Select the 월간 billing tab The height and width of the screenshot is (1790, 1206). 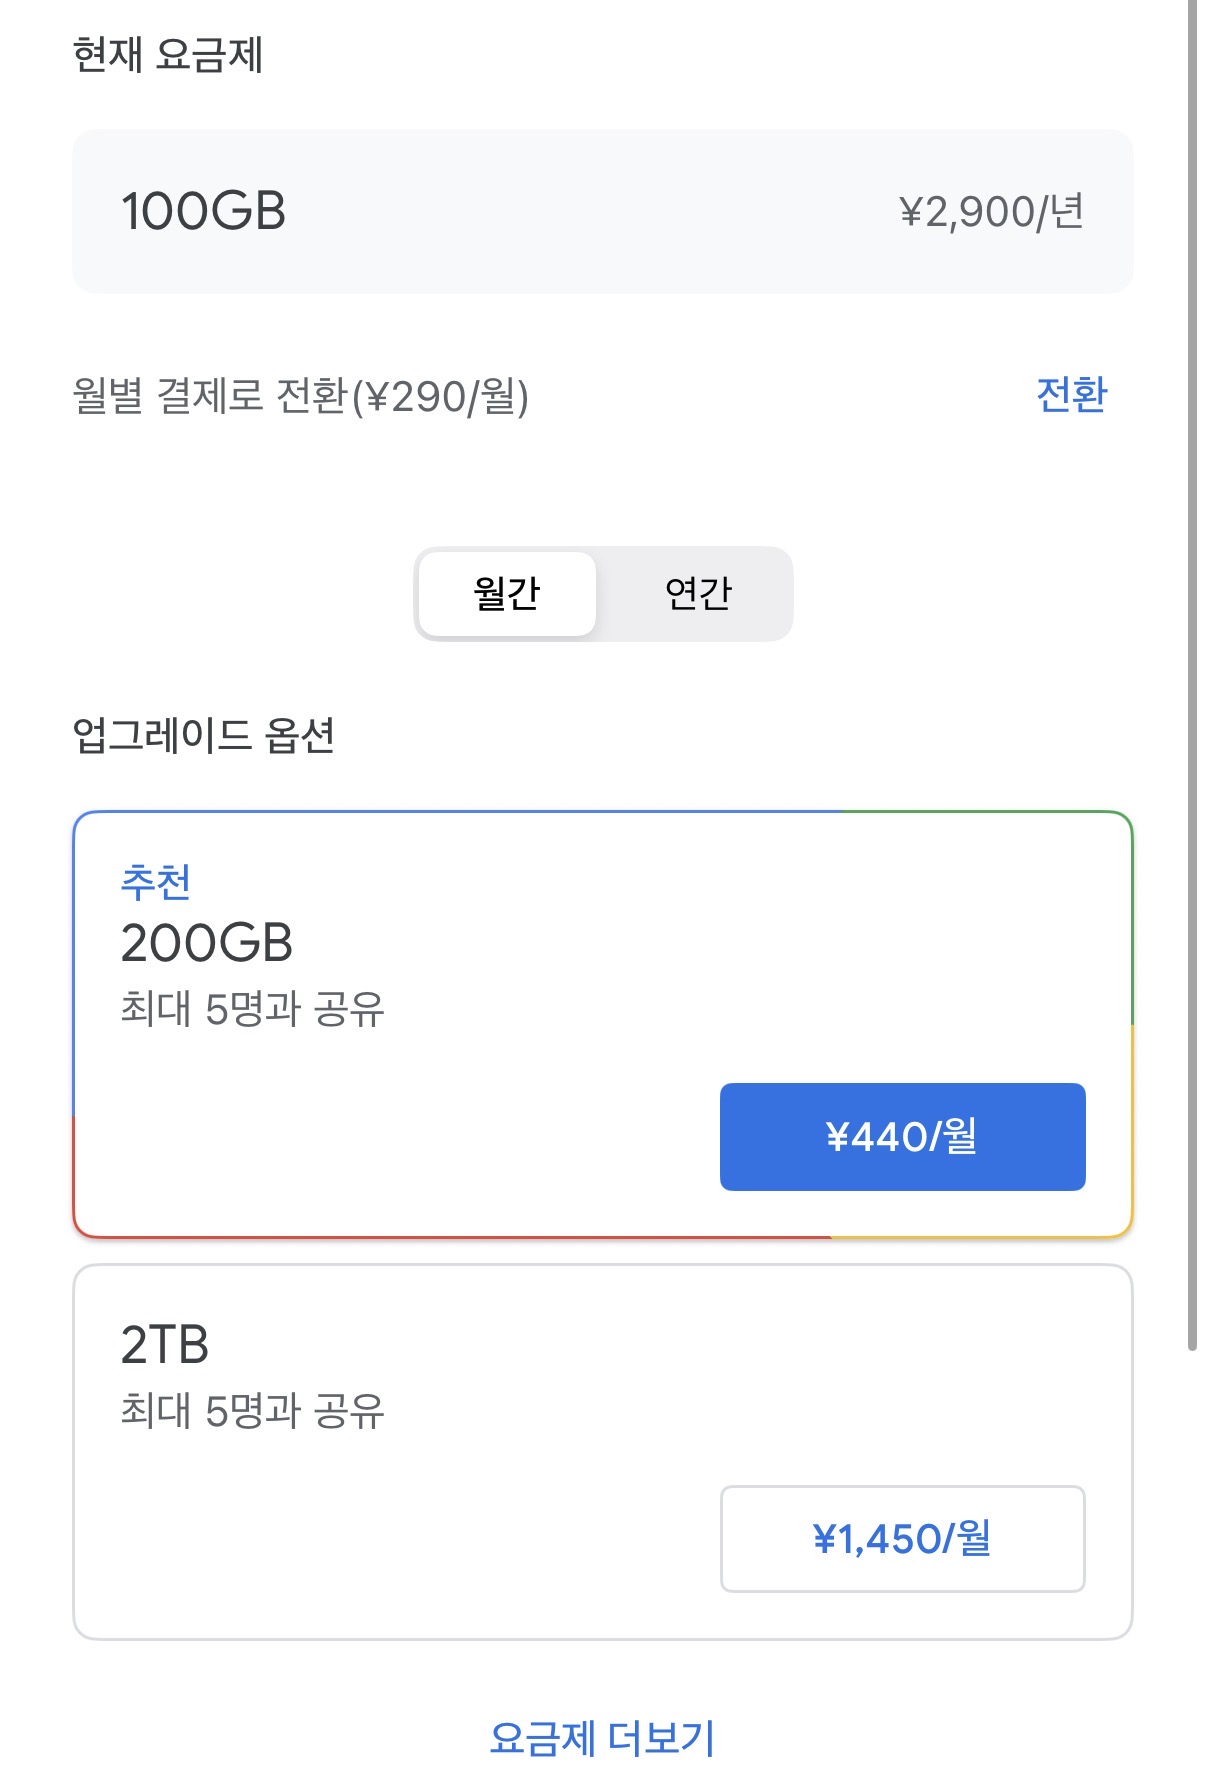[x=507, y=593]
